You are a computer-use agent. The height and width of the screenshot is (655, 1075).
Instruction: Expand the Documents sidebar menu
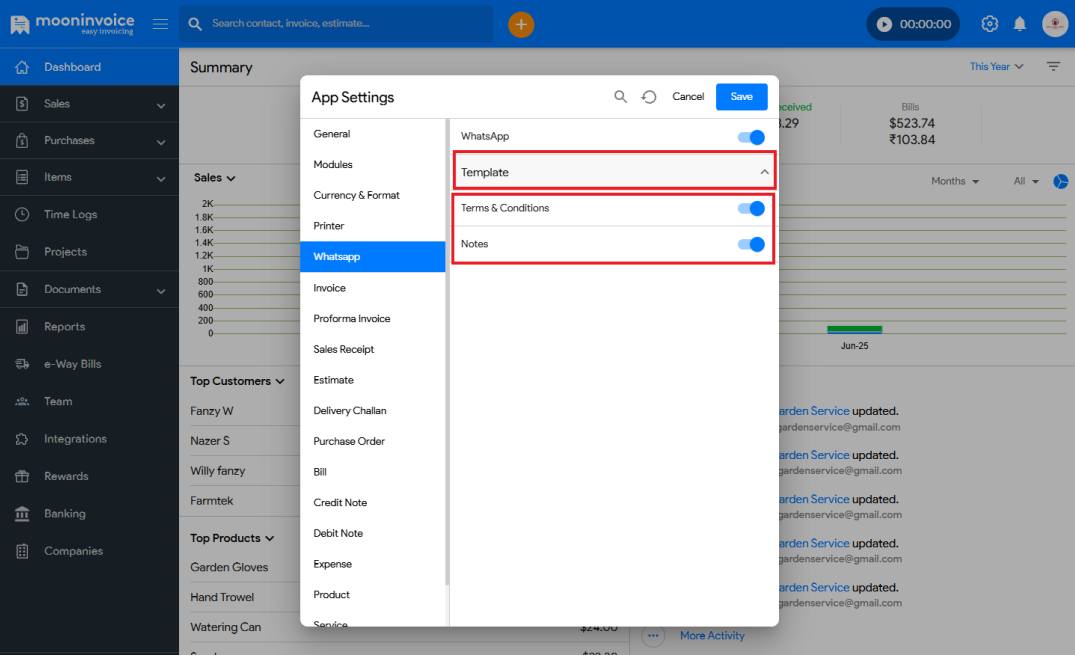160,291
